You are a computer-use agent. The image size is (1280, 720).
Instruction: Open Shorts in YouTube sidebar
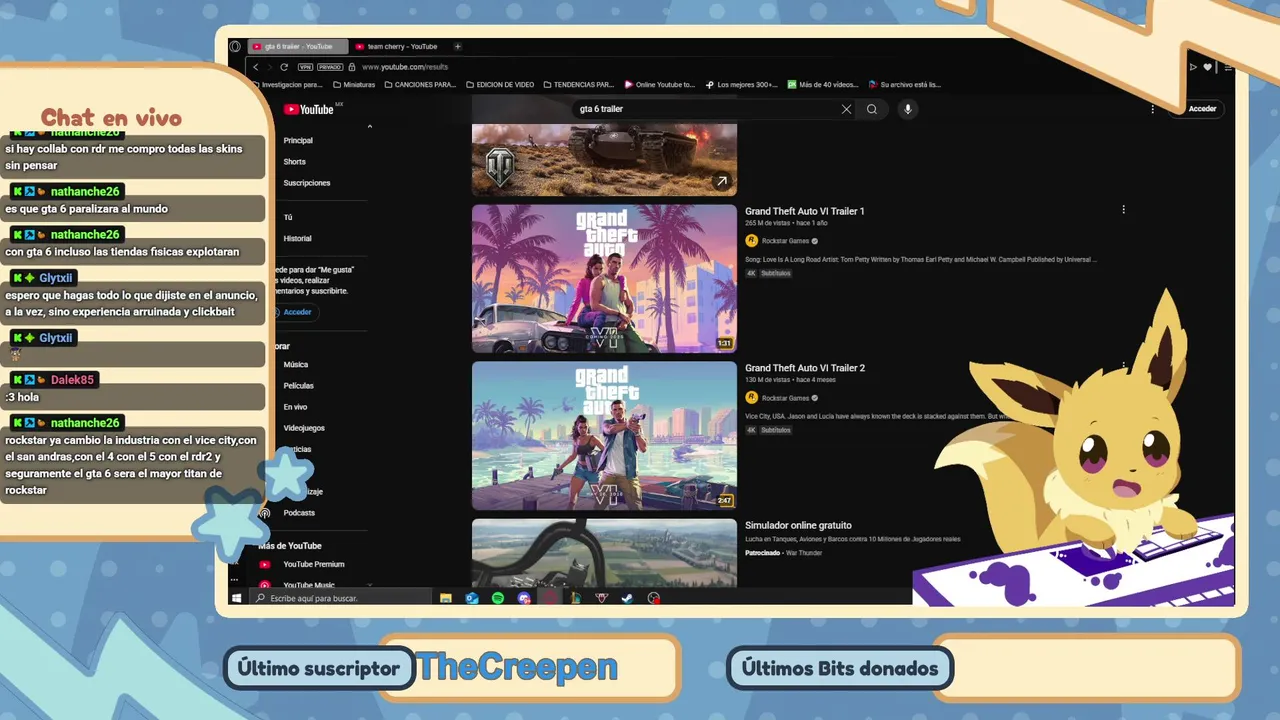point(294,162)
